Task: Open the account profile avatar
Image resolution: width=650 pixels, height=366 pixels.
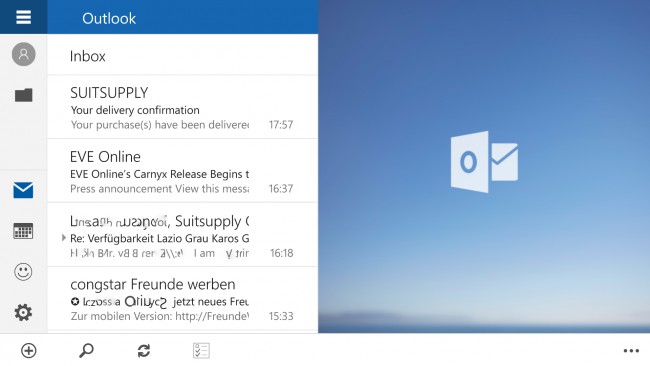Action: pyautogui.click(x=24, y=54)
